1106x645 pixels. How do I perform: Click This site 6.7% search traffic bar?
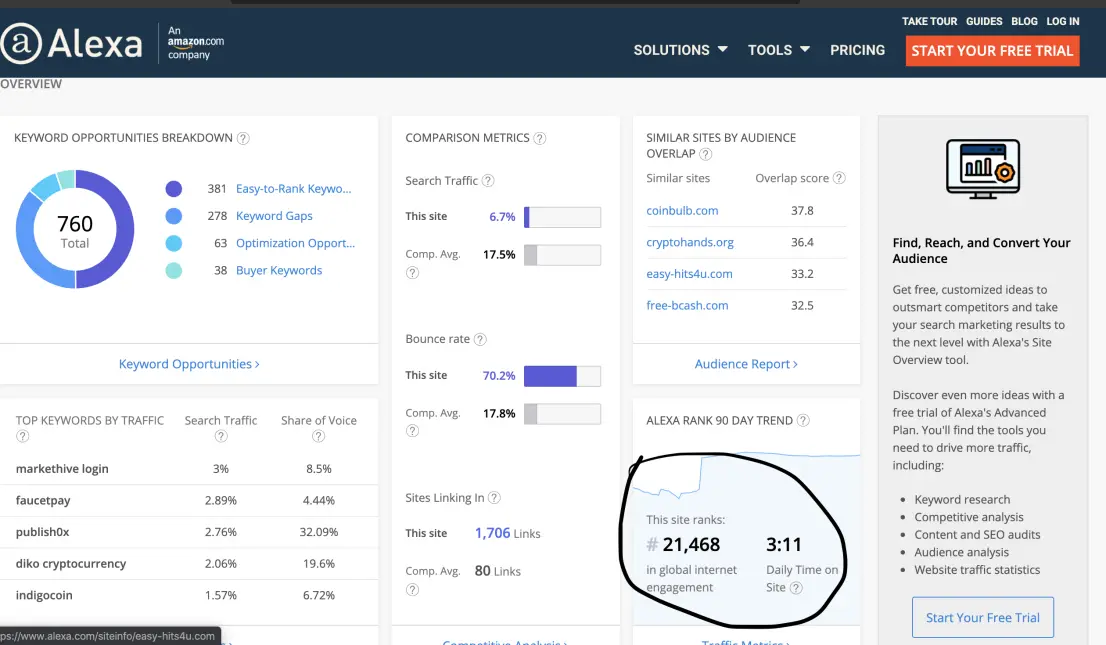coord(562,217)
